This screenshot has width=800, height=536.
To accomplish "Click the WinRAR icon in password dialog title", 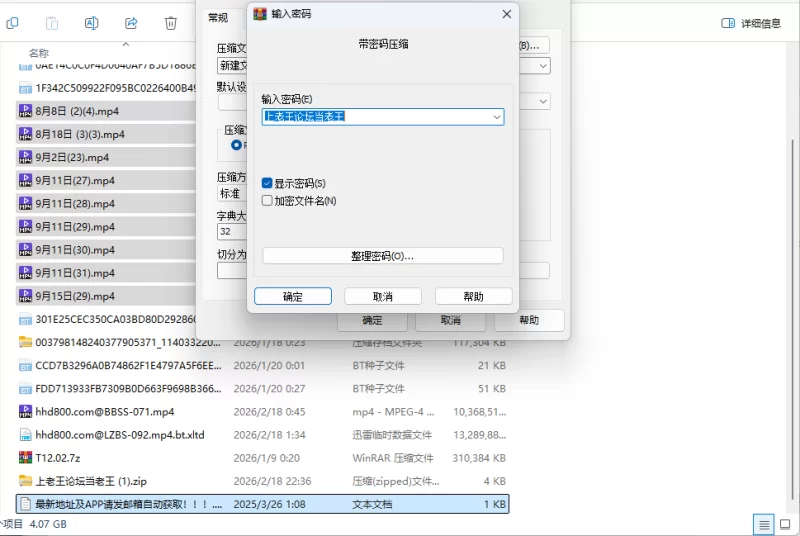I will coord(260,14).
